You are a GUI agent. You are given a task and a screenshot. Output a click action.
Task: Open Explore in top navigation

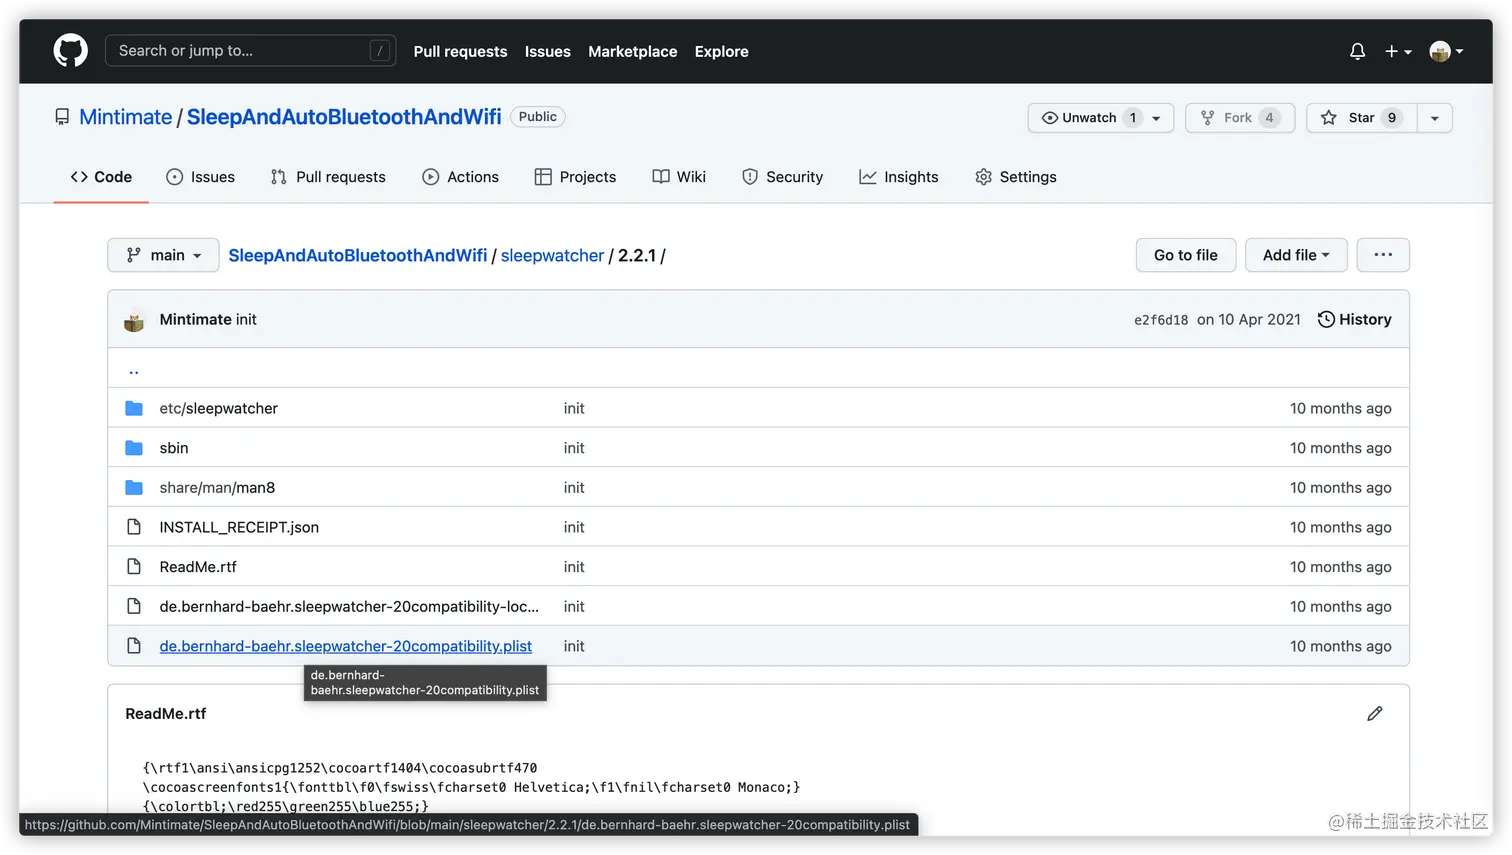point(721,51)
